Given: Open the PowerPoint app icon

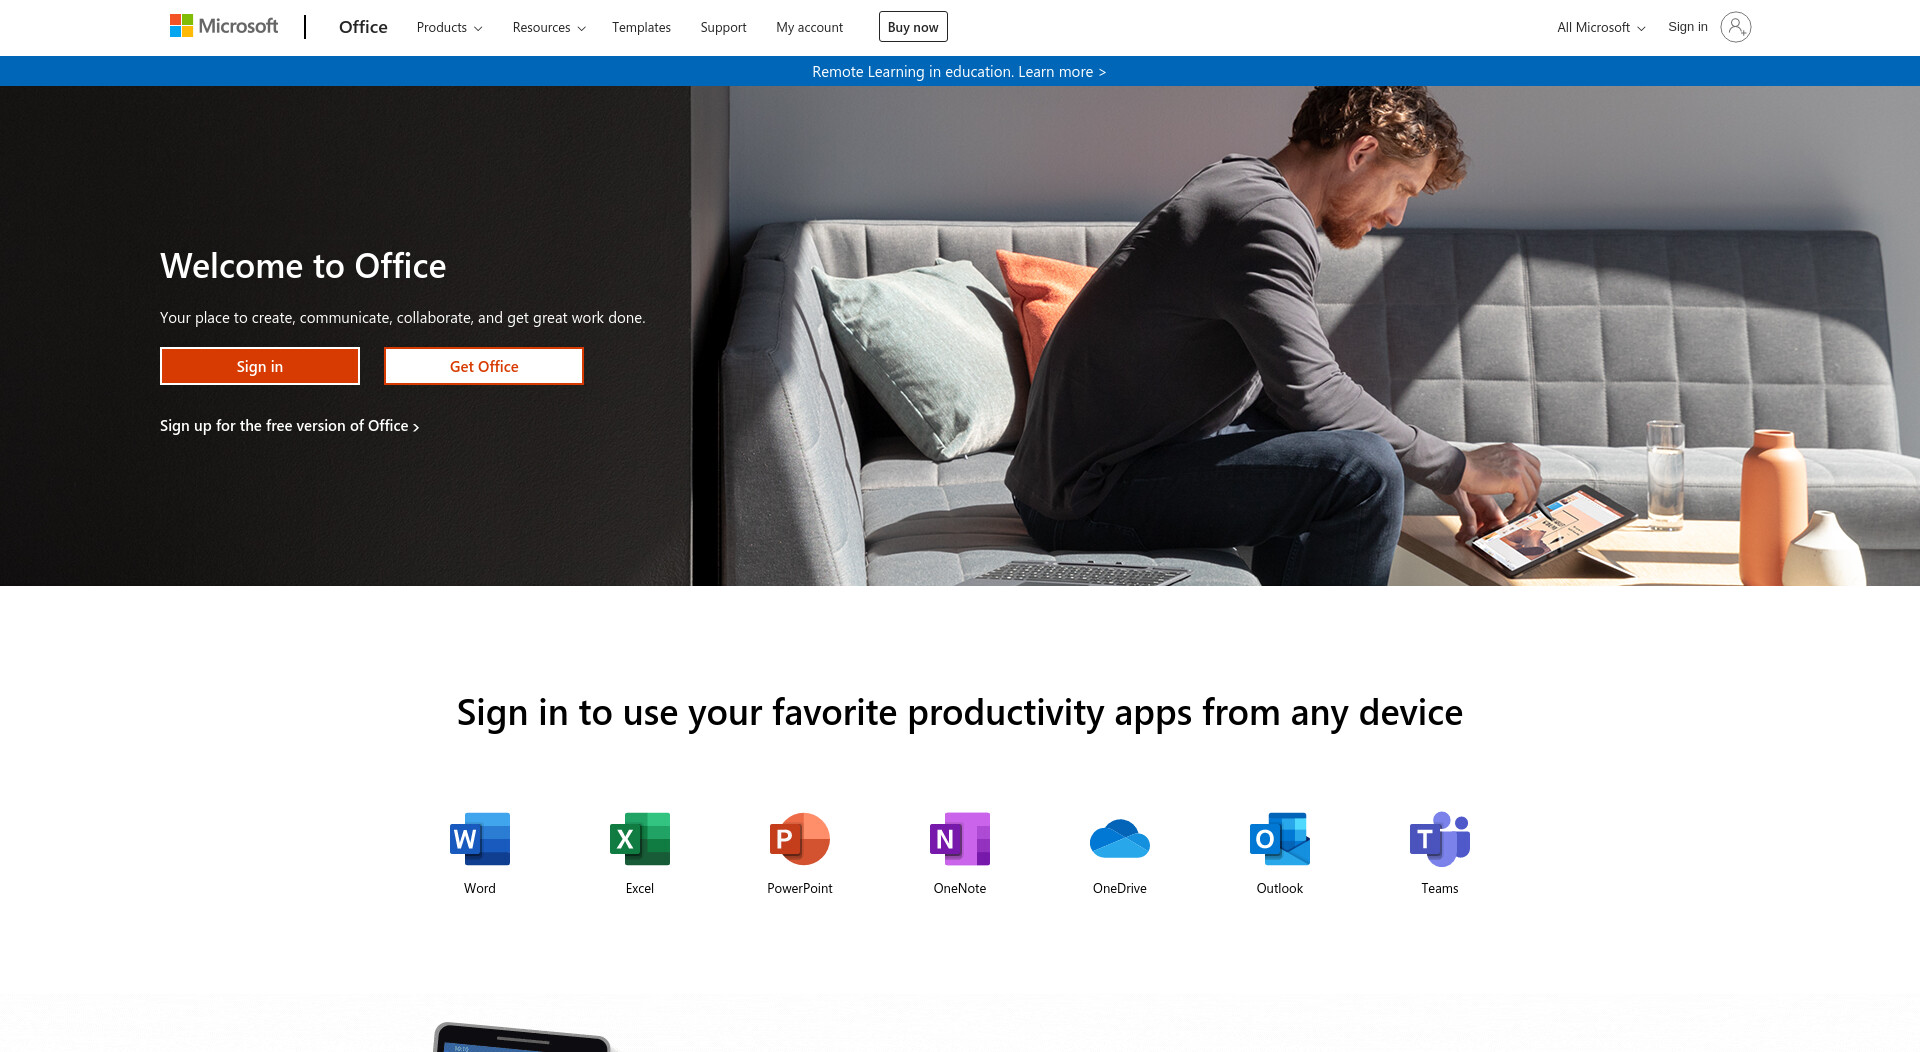Looking at the screenshot, I should (800, 838).
